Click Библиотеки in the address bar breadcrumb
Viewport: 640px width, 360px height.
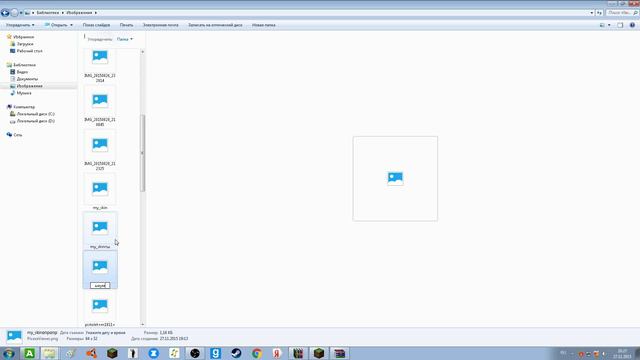[48, 13]
